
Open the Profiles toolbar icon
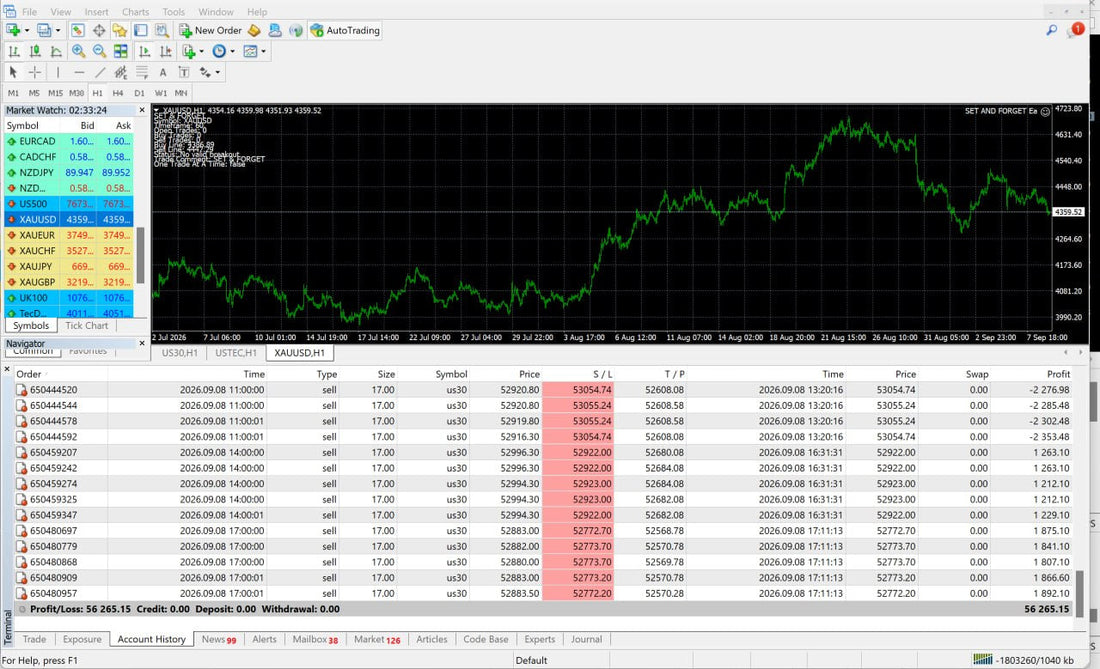click(x=44, y=30)
